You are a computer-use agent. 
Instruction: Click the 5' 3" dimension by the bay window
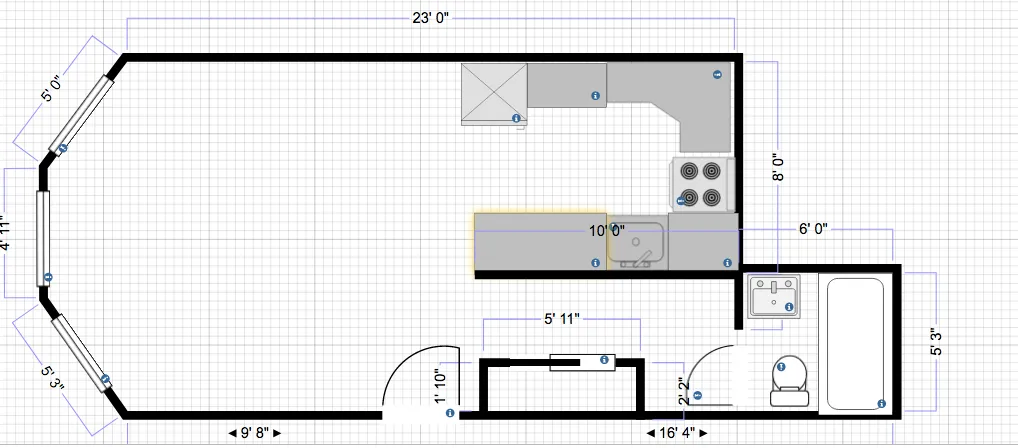[x=52, y=379]
